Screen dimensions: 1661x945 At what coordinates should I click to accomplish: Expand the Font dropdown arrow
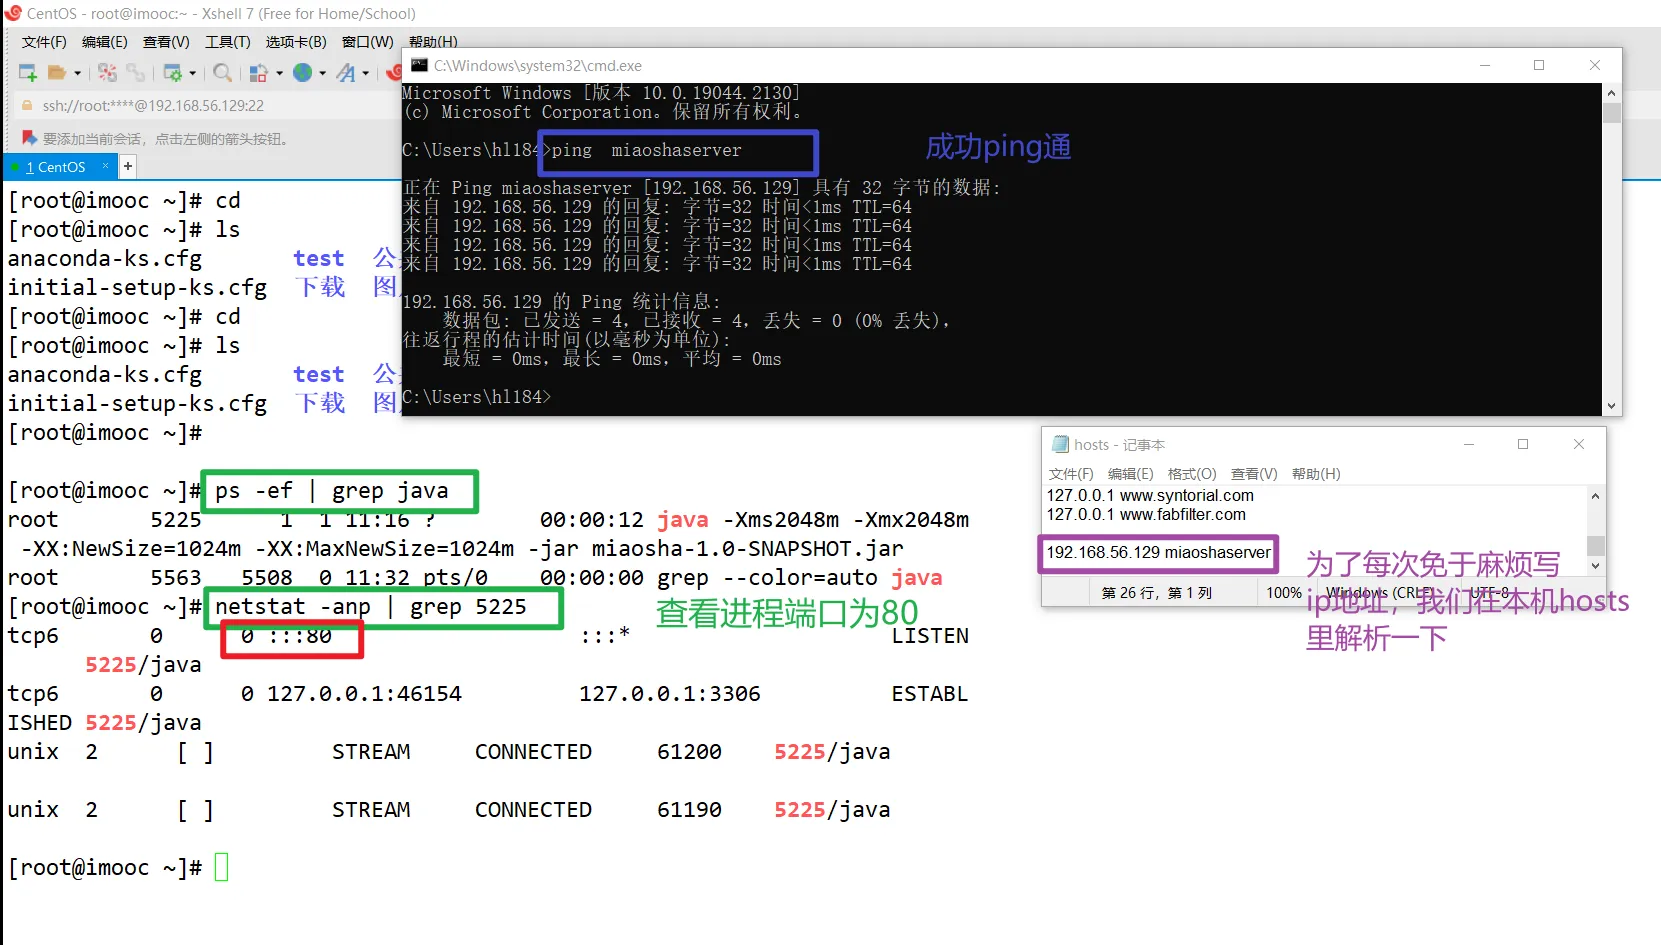tap(365, 73)
